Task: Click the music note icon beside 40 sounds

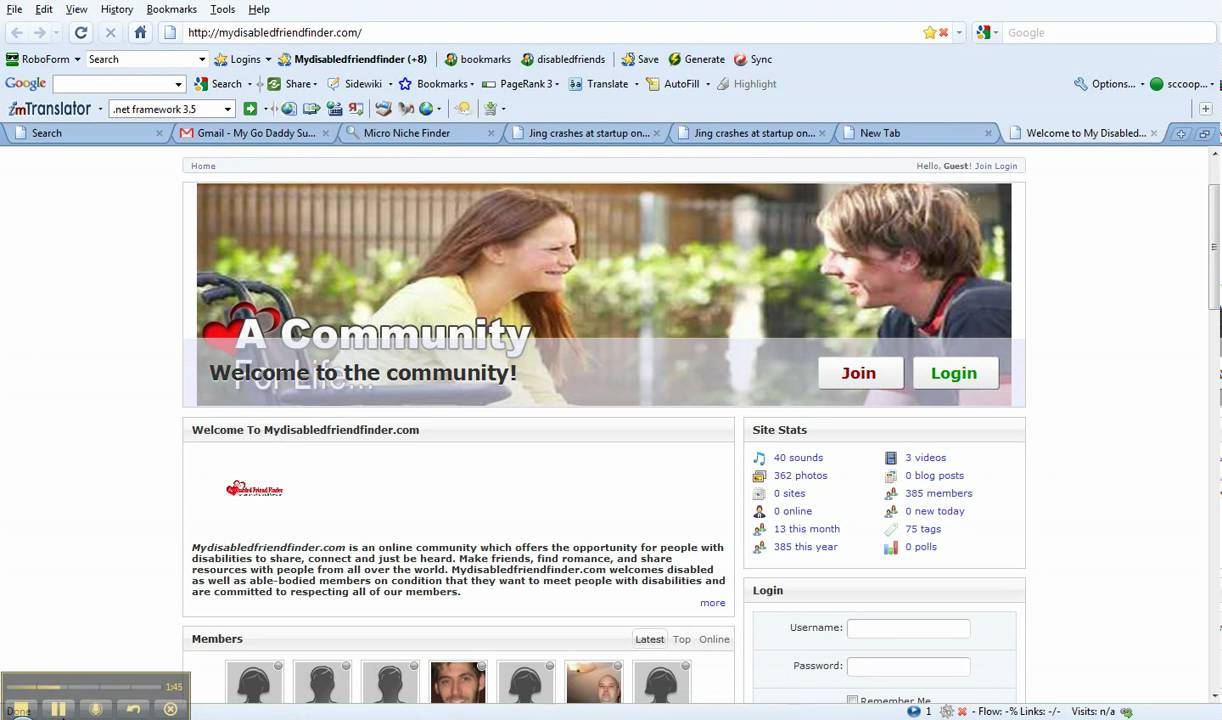Action: pyautogui.click(x=759, y=458)
